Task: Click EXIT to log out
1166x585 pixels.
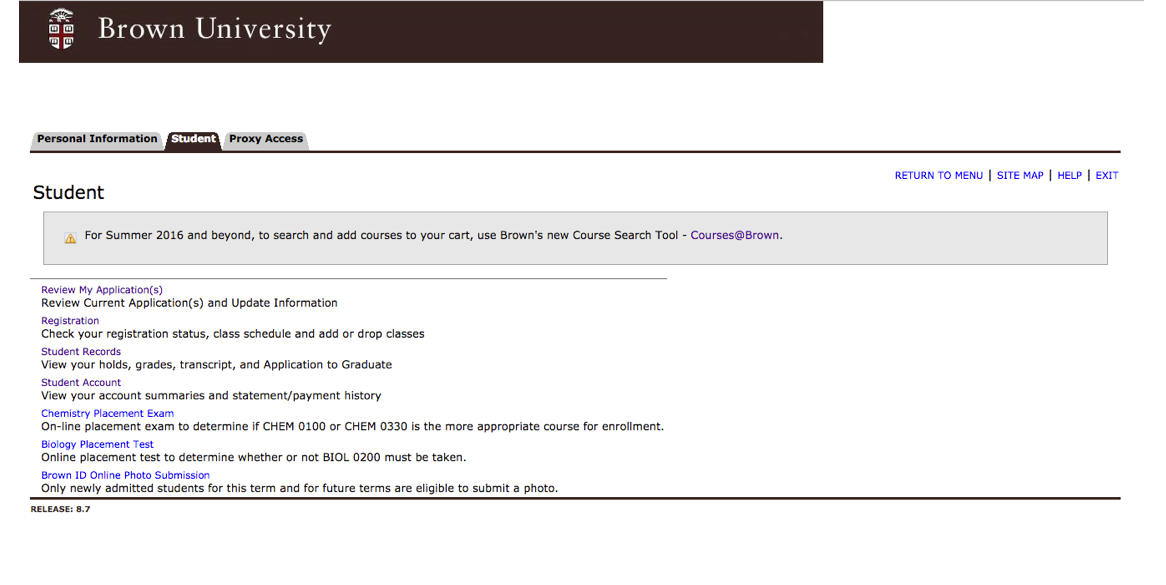Action: tap(1107, 175)
